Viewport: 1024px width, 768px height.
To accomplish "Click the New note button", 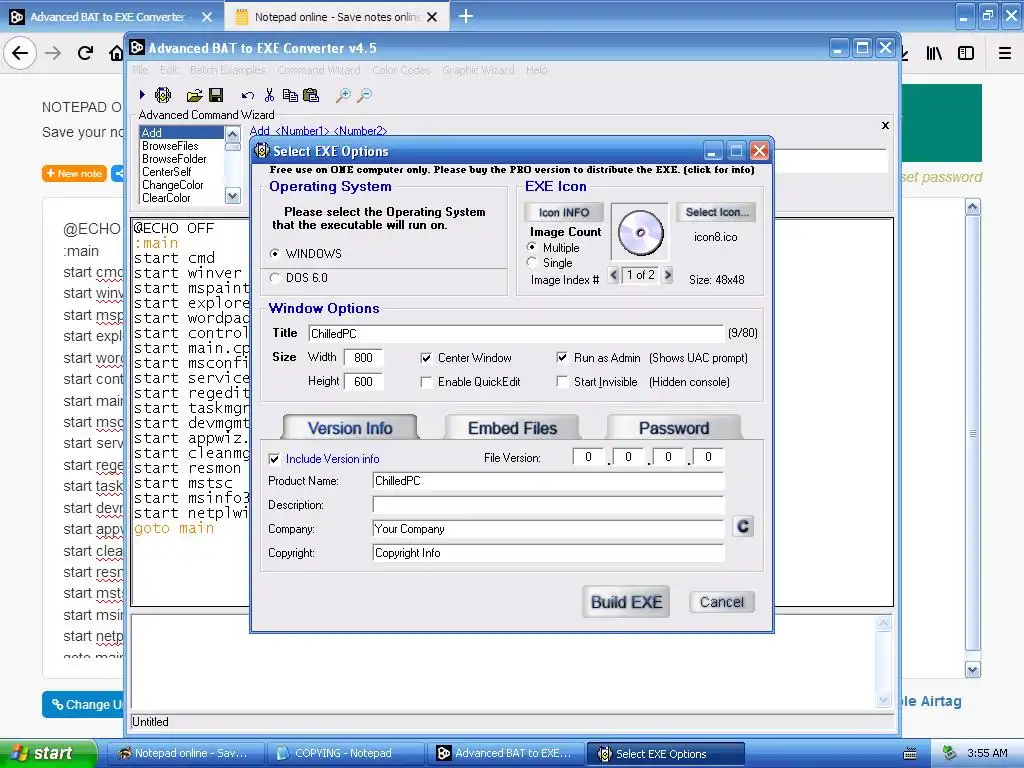I will click(74, 174).
